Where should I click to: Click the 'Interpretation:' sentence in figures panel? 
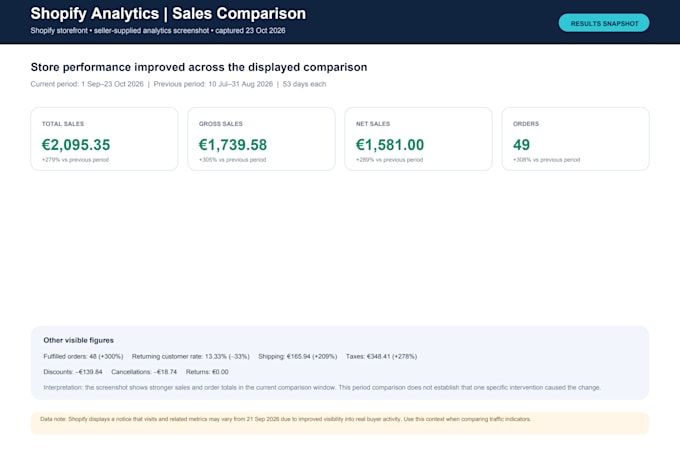tap(322, 387)
